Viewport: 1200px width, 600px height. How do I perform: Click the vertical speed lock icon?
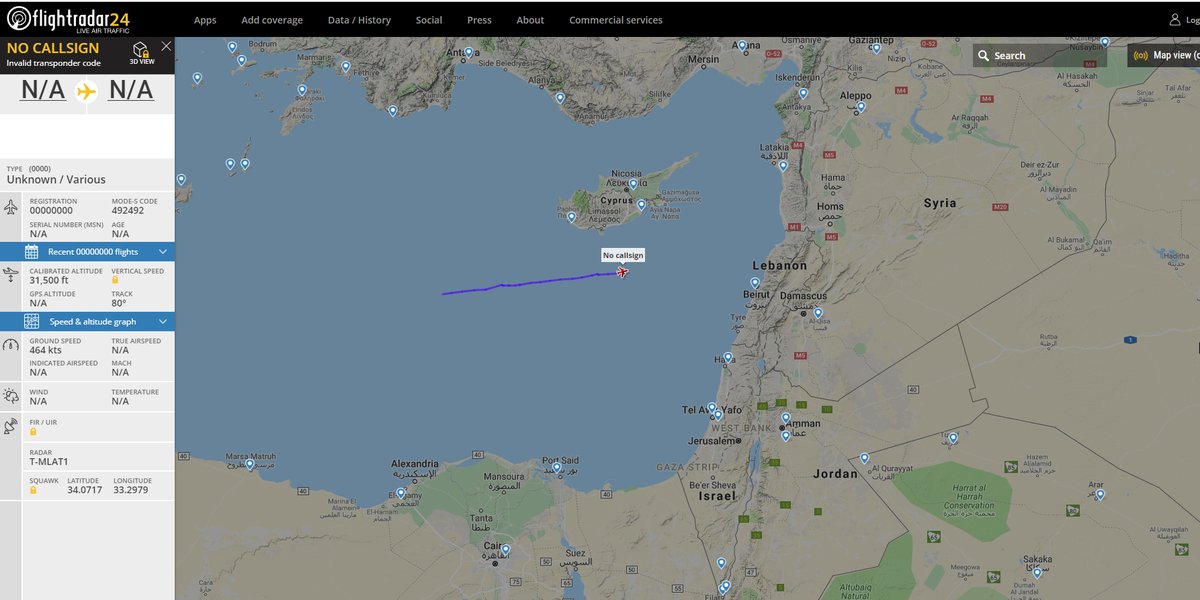point(114,281)
